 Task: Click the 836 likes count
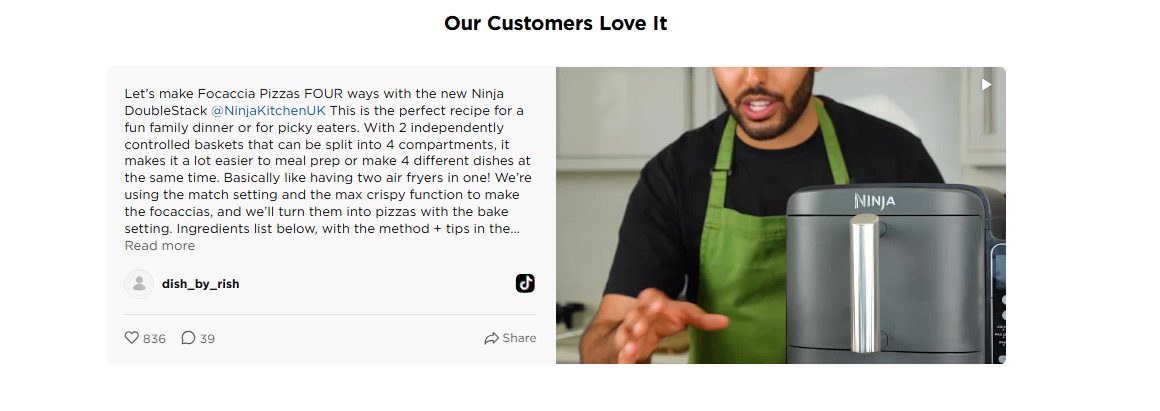click(x=155, y=339)
